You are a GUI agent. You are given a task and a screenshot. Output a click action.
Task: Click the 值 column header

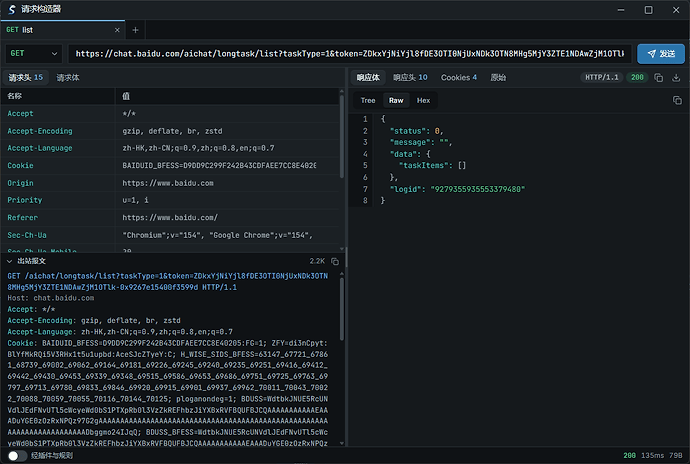[126, 96]
